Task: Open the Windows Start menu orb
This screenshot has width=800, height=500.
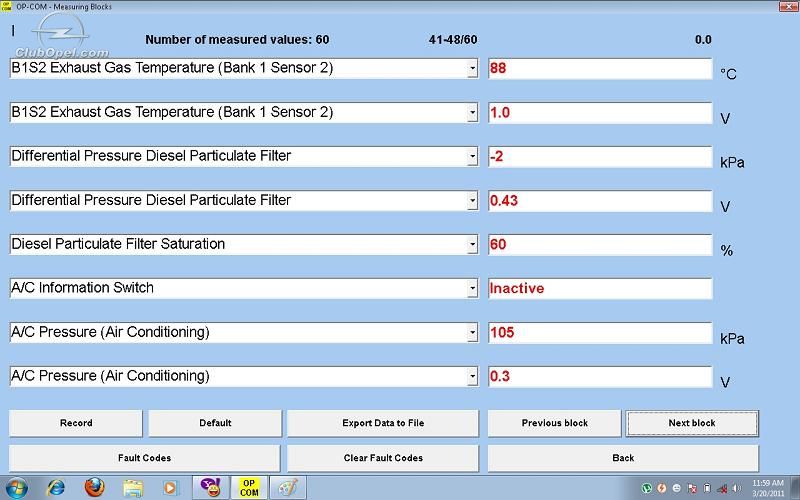Action: click(17, 488)
